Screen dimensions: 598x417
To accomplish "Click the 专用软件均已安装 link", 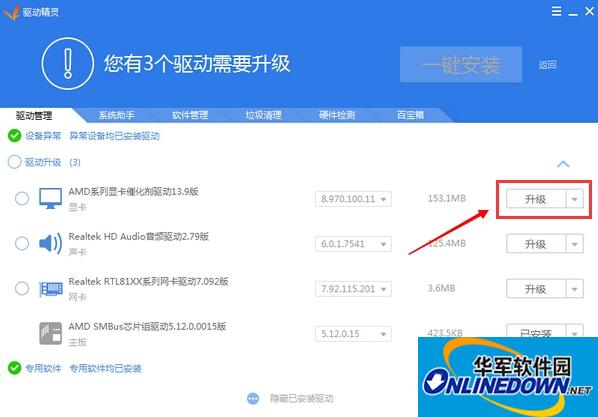I will tap(105, 368).
